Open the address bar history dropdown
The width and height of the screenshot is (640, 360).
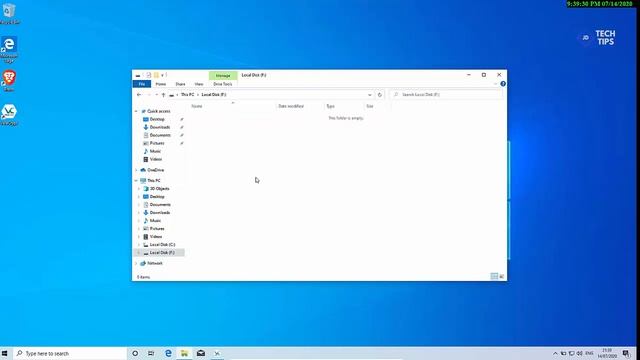[370, 95]
